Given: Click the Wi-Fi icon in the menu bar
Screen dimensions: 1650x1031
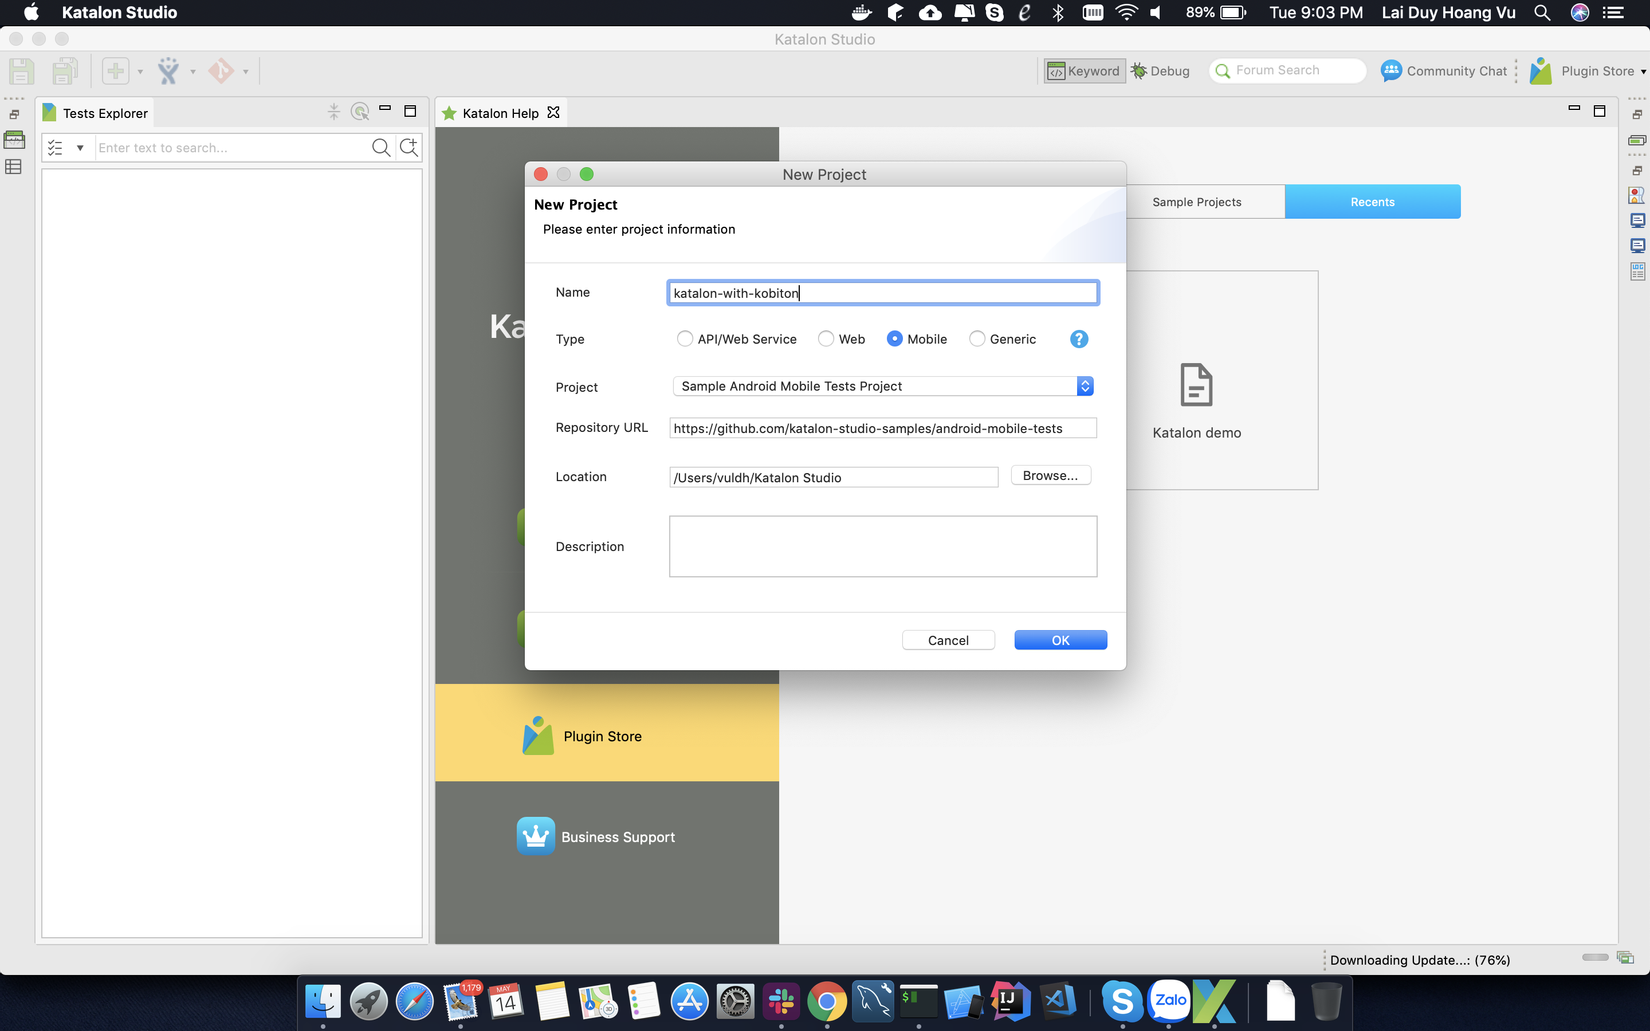Looking at the screenshot, I should (1127, 13).
